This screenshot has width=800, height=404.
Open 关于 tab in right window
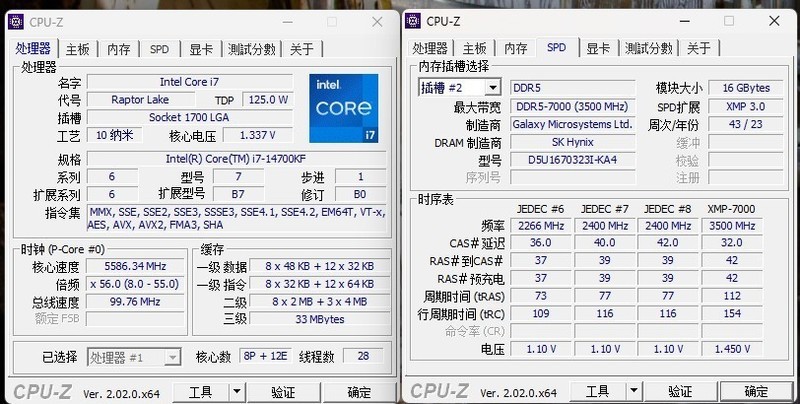(698, 48)
